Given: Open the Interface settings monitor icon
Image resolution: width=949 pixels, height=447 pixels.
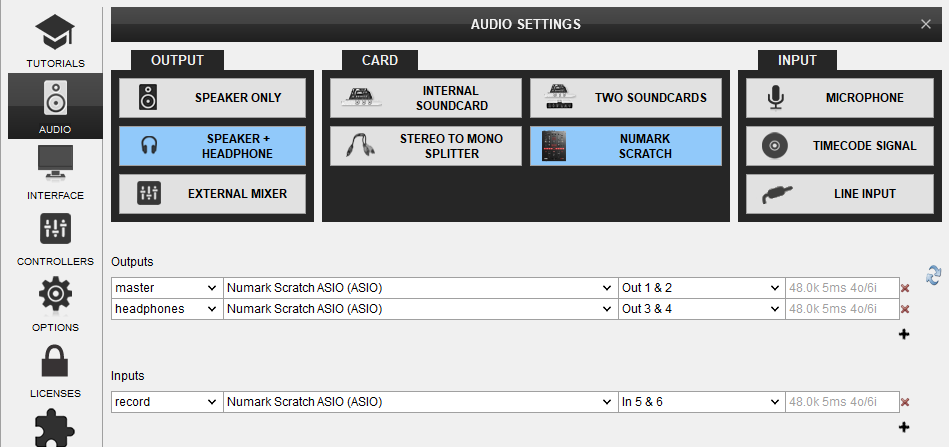Looking at the screenshot, I should click(55, 170).
